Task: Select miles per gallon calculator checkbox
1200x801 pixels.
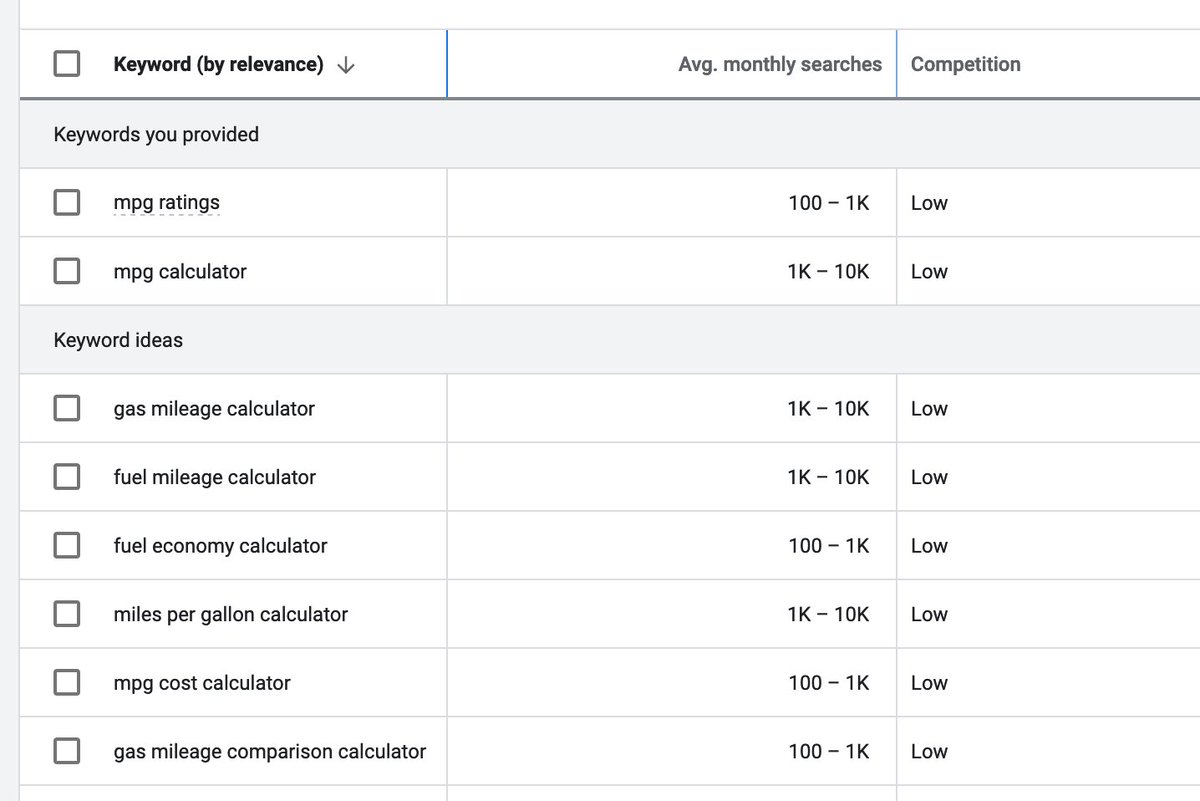Action: [66, 614]
